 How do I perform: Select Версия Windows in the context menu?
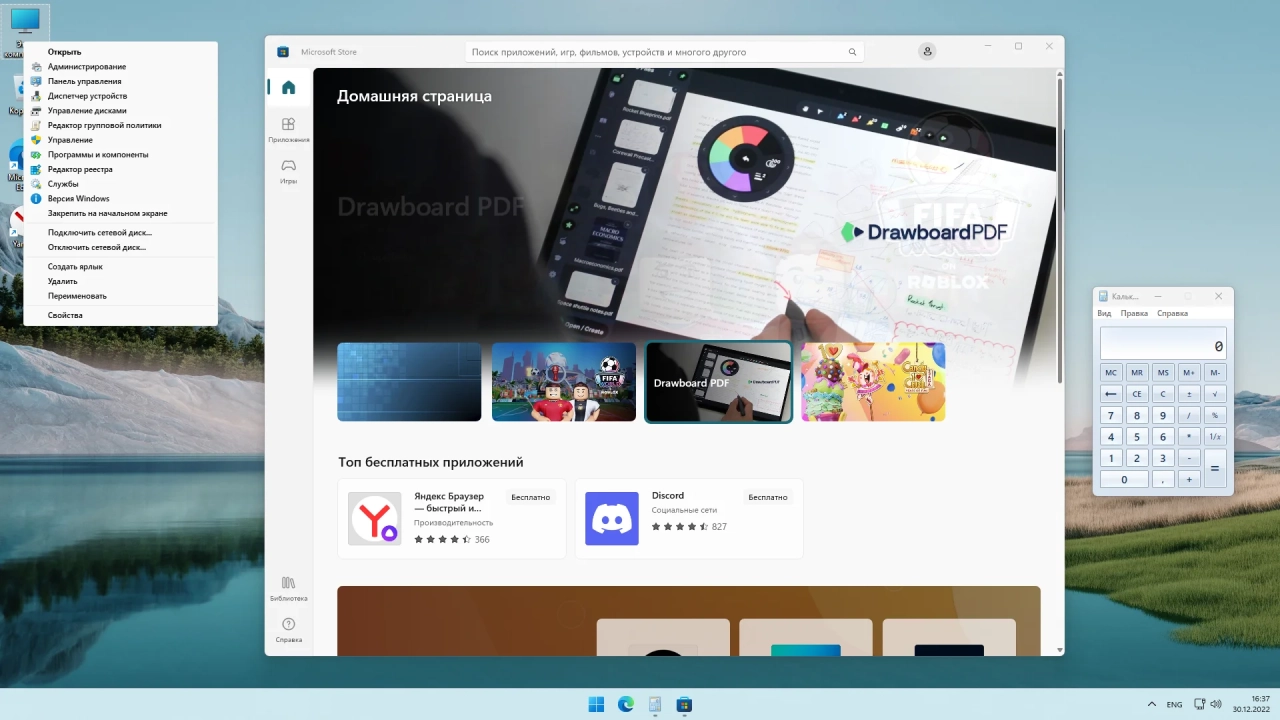(x=120, y=199)
